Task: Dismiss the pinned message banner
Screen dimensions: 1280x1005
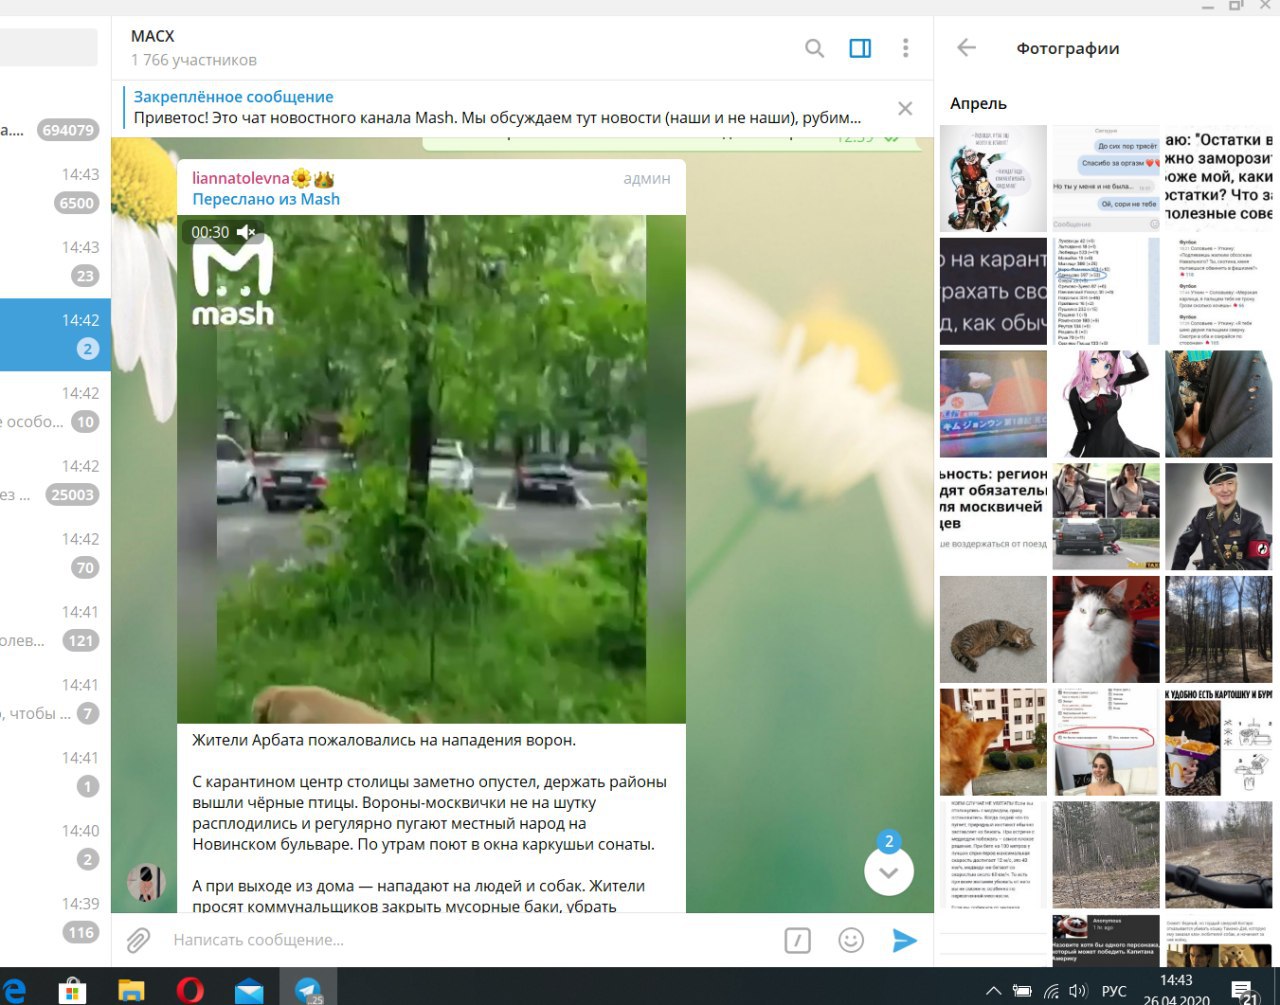Action: tap(905, 108)
